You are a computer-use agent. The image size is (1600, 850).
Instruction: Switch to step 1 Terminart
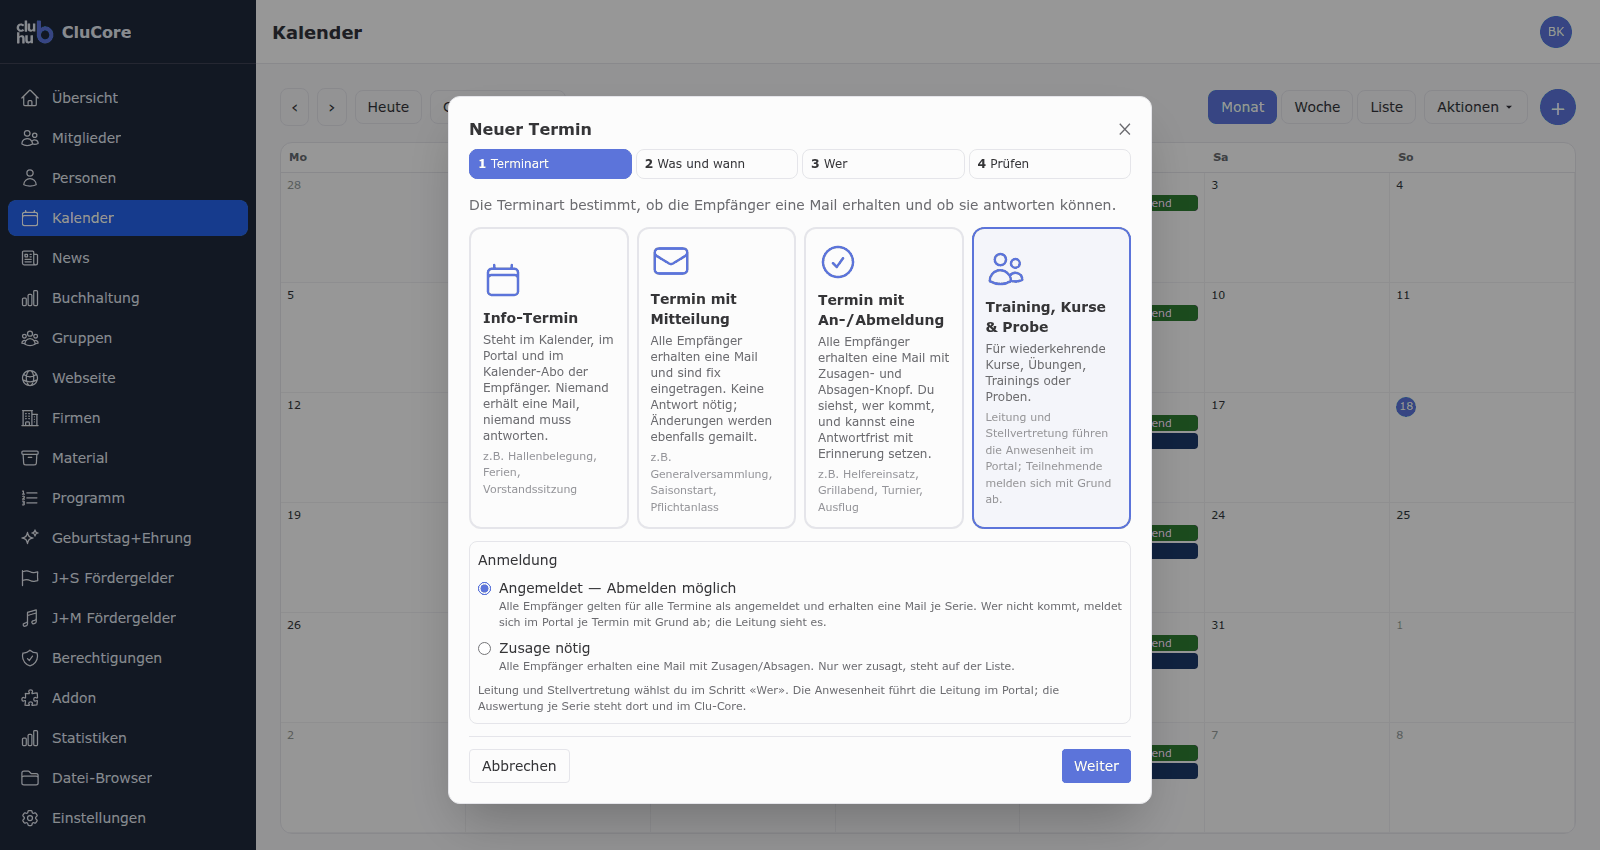[x=550, y=164]
